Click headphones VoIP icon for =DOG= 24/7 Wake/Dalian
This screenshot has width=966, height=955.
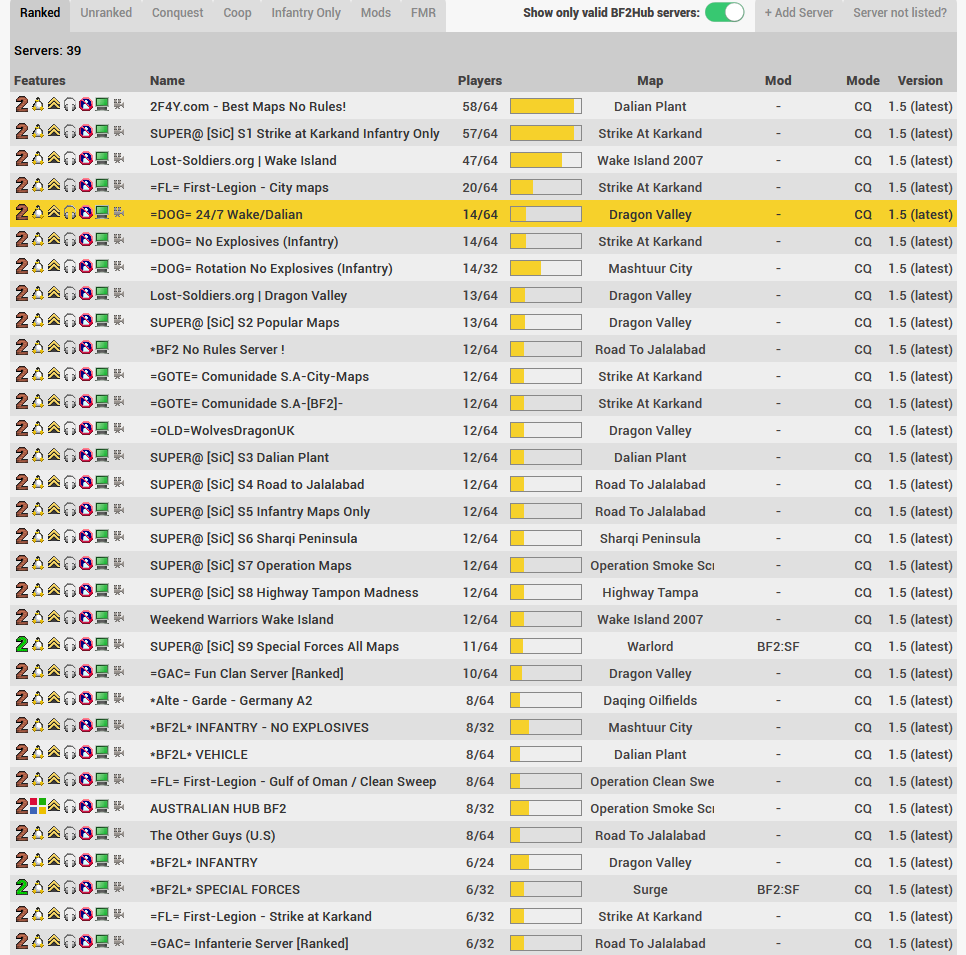pyautogui.click(x=70, y=214)
